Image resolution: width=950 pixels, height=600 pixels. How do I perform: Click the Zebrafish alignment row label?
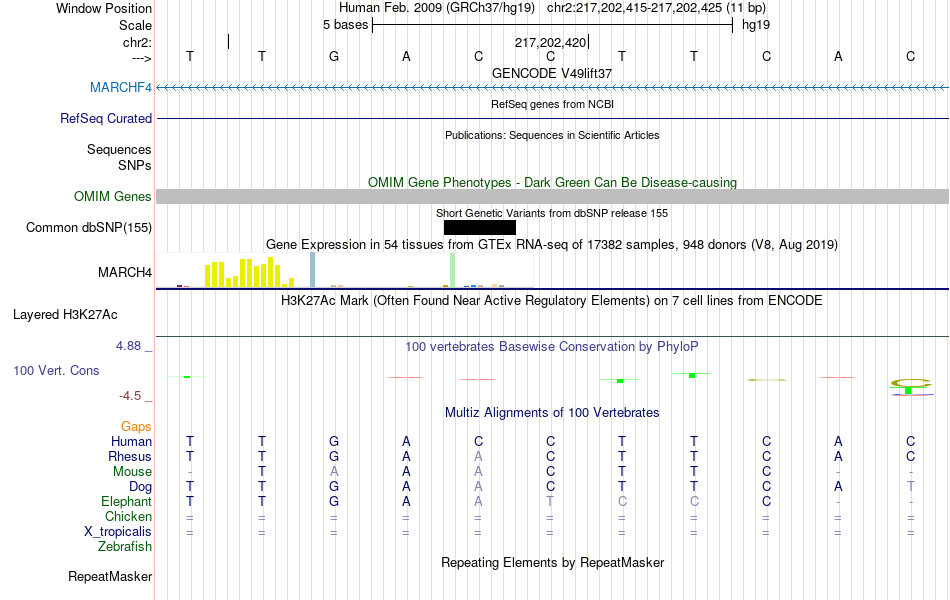click(x=125, y=547)
